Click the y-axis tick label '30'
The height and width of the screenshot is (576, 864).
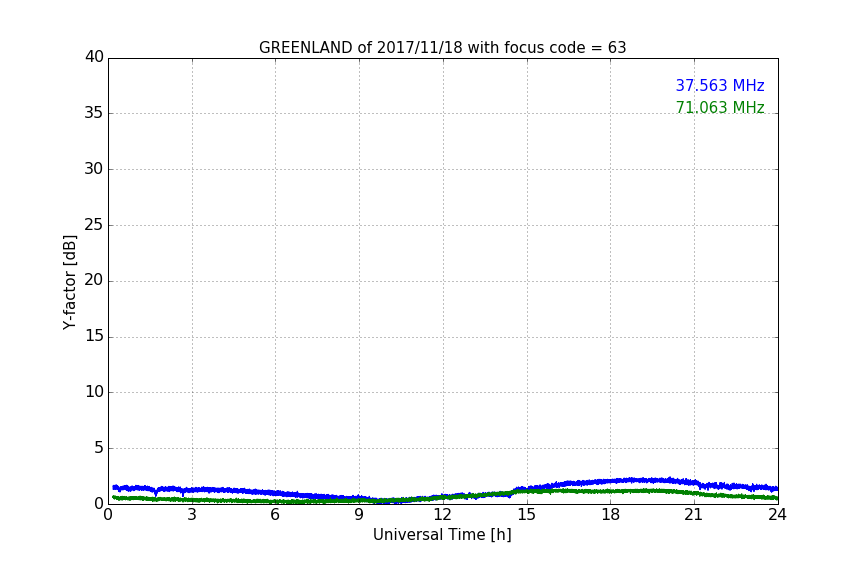tap(94, 169)
